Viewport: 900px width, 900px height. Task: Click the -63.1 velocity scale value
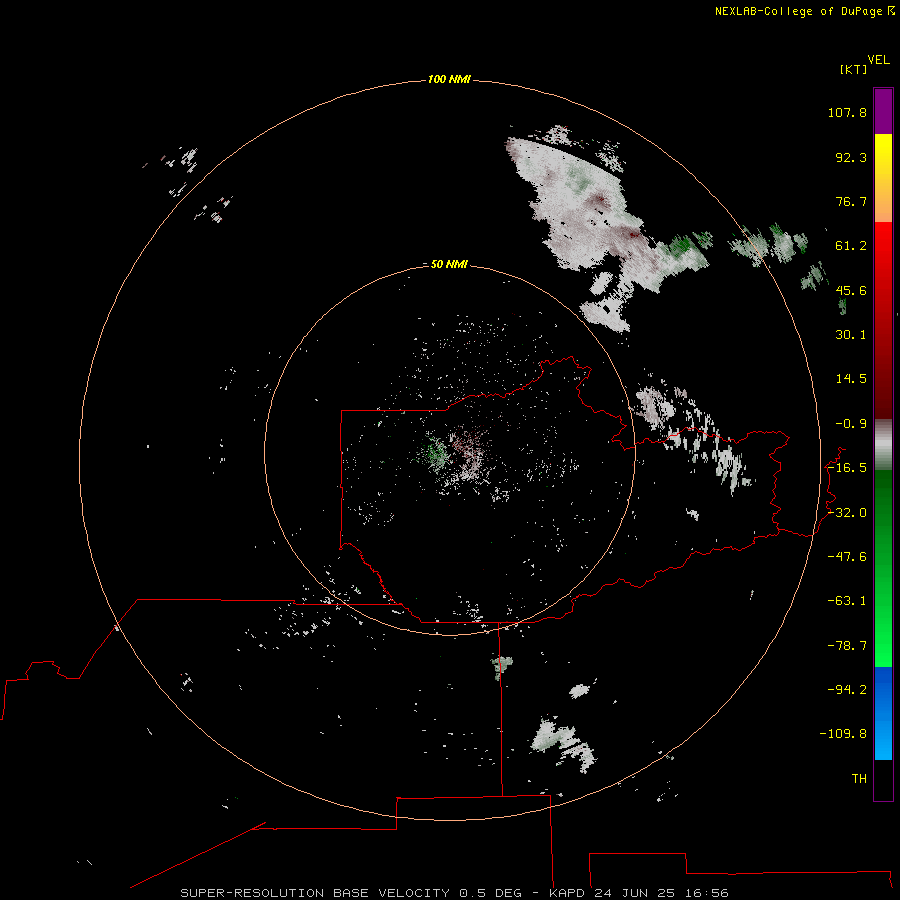[847, 601]
